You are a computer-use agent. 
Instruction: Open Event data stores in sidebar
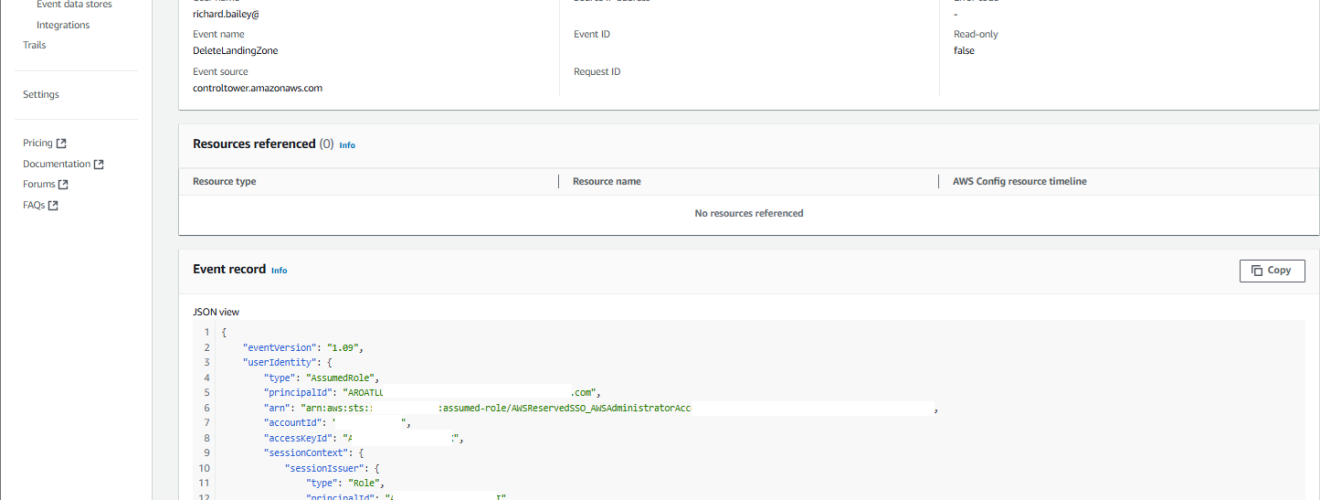[74, 5]
